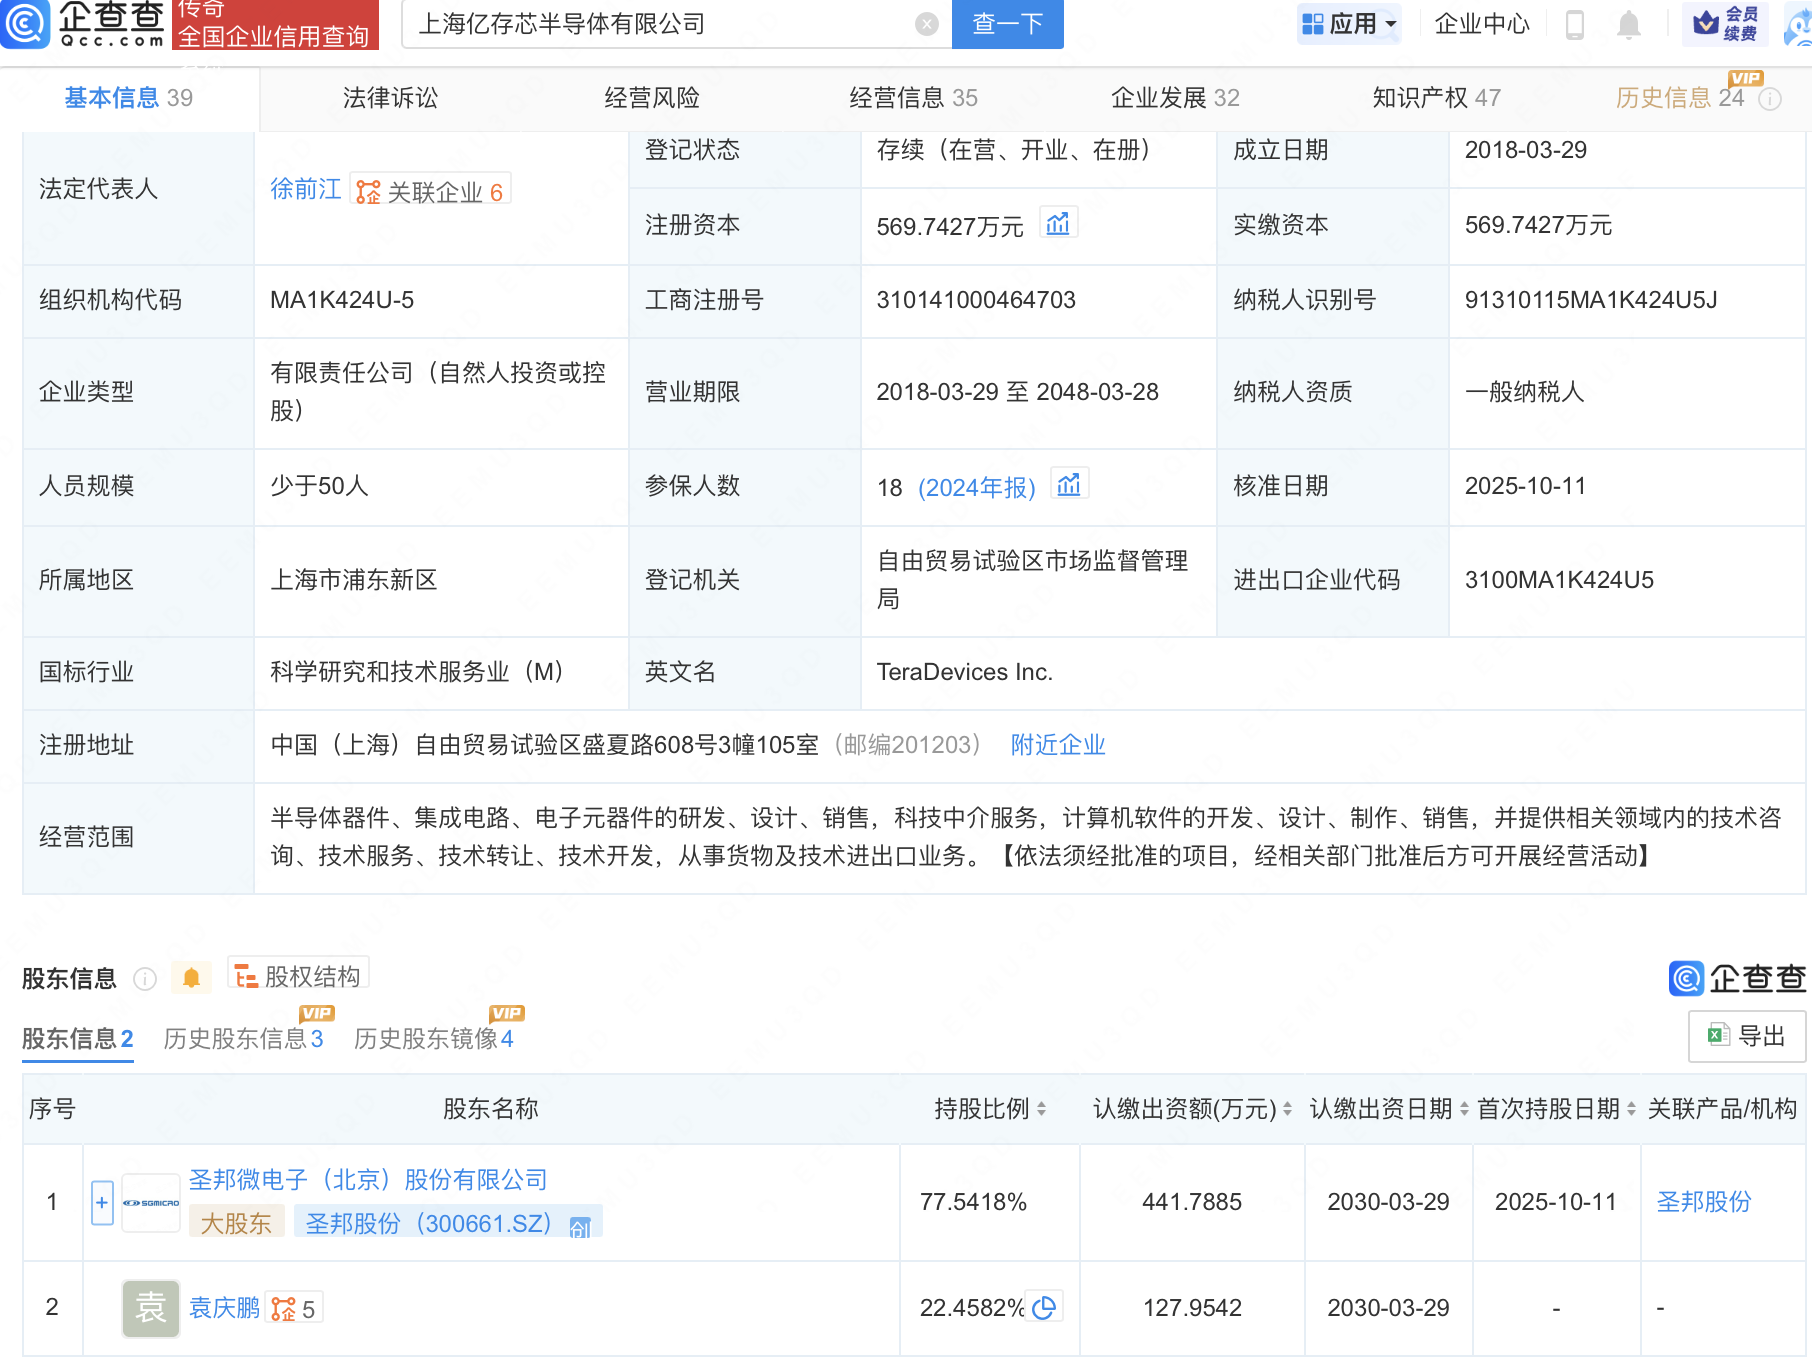Image resolution: width=1812 pixels, height=1358 pixels.
Task: Open legal representative 徐前江 link
Action: [x=305, y=189]
